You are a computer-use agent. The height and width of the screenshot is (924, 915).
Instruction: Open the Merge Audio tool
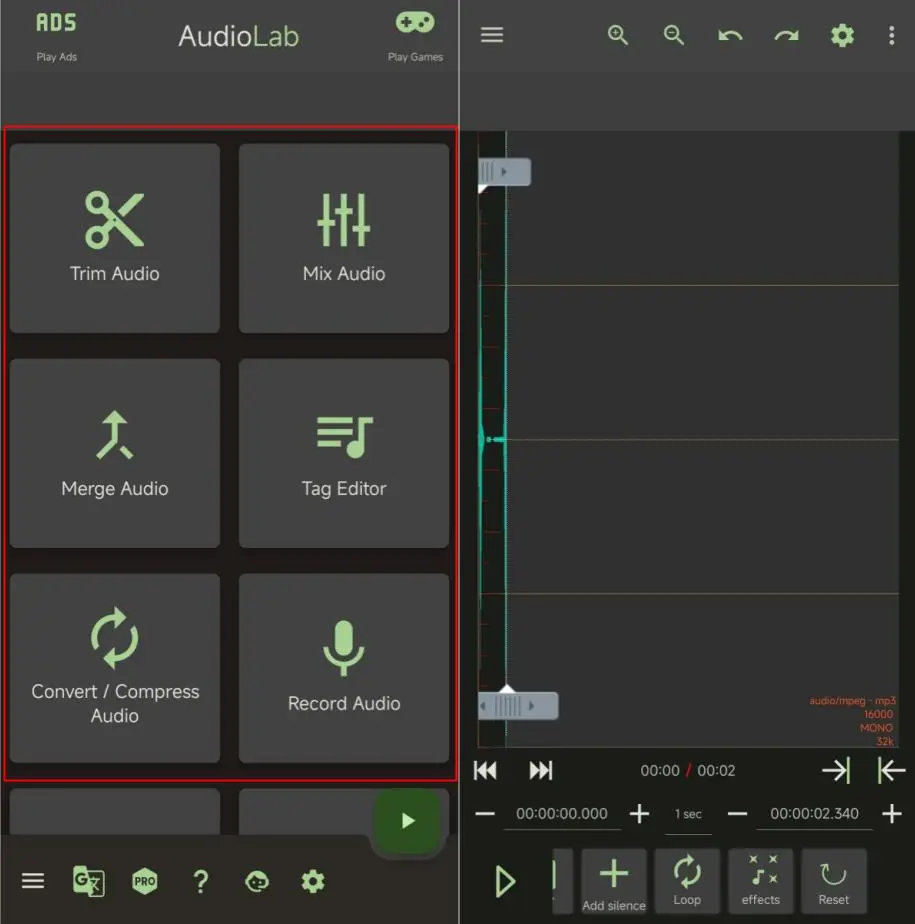click(x=115, y=453)
